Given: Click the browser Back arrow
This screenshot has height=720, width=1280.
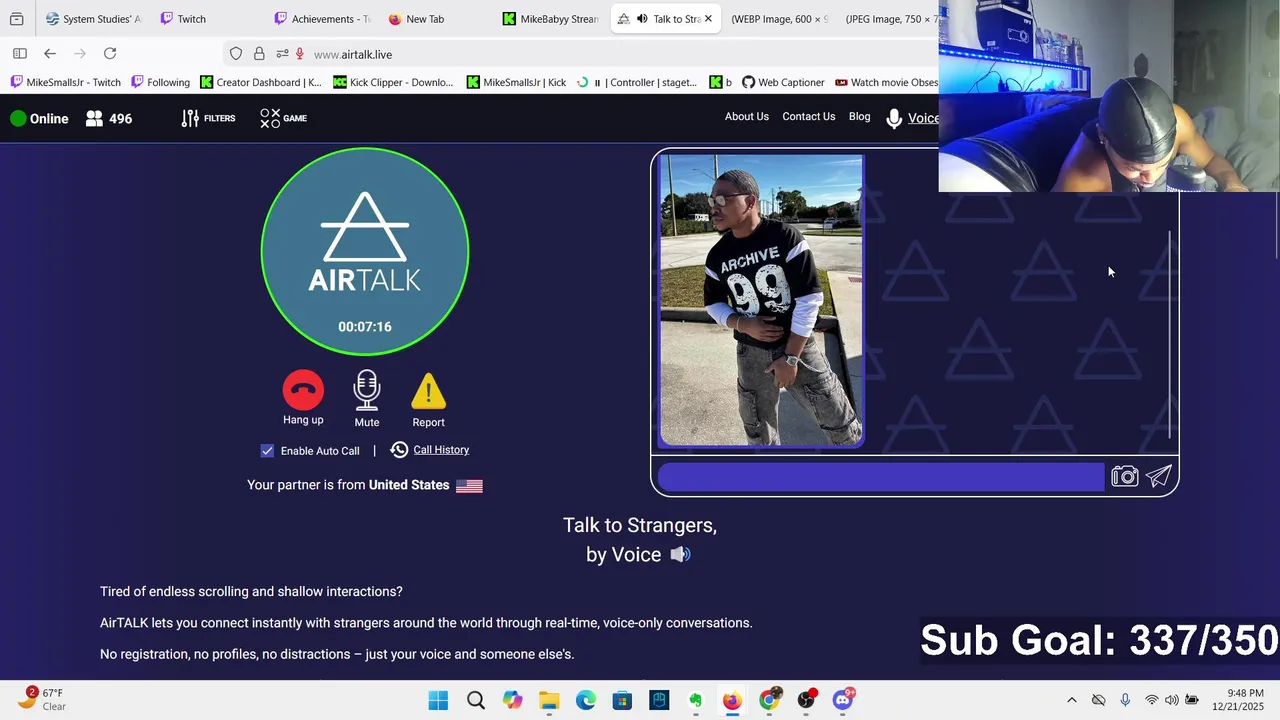Looking at the screenshot, I should pyautogui.click(x=50, y=54).
